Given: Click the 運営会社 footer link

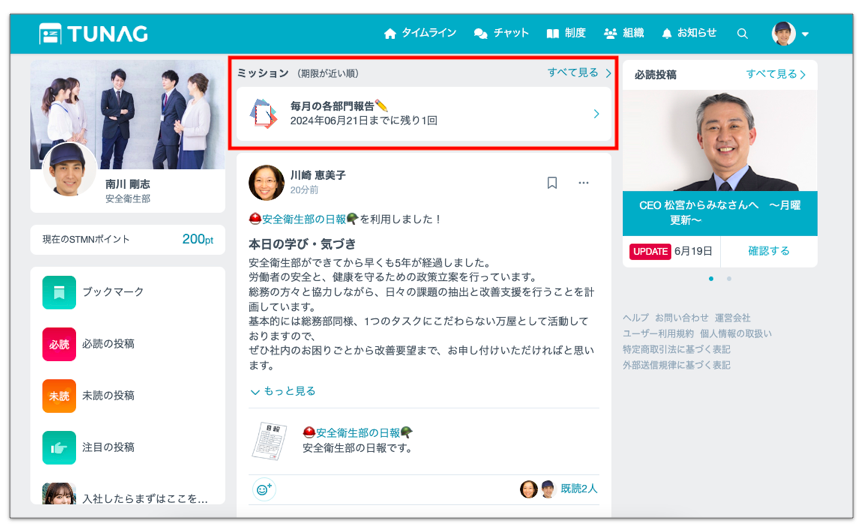Looking at the screenshot, I should [732, 318].
